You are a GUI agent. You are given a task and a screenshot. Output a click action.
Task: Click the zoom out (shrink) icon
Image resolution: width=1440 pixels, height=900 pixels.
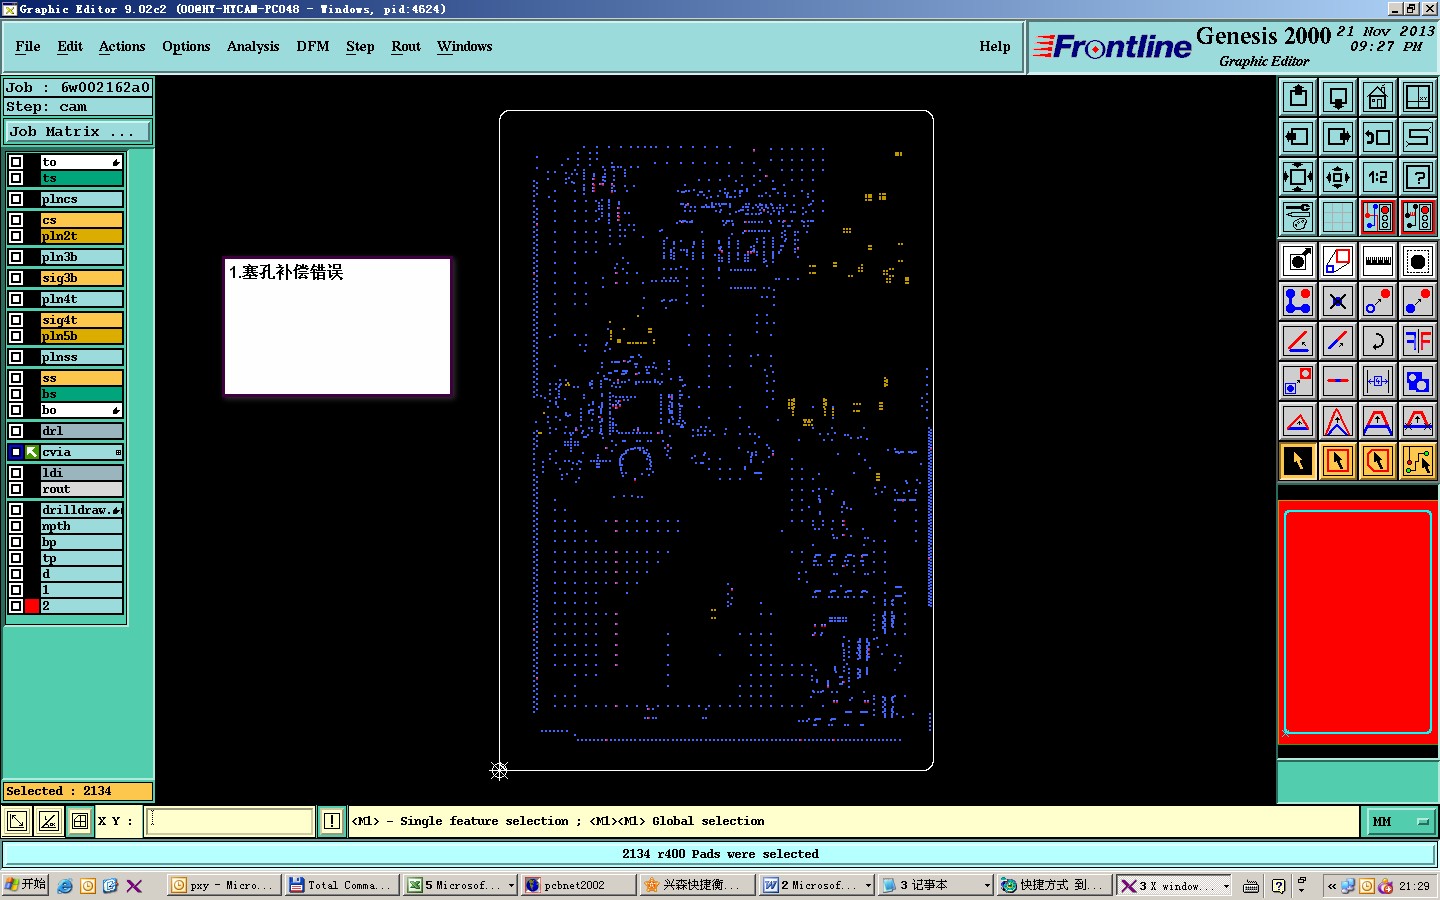pos(1338,177)
